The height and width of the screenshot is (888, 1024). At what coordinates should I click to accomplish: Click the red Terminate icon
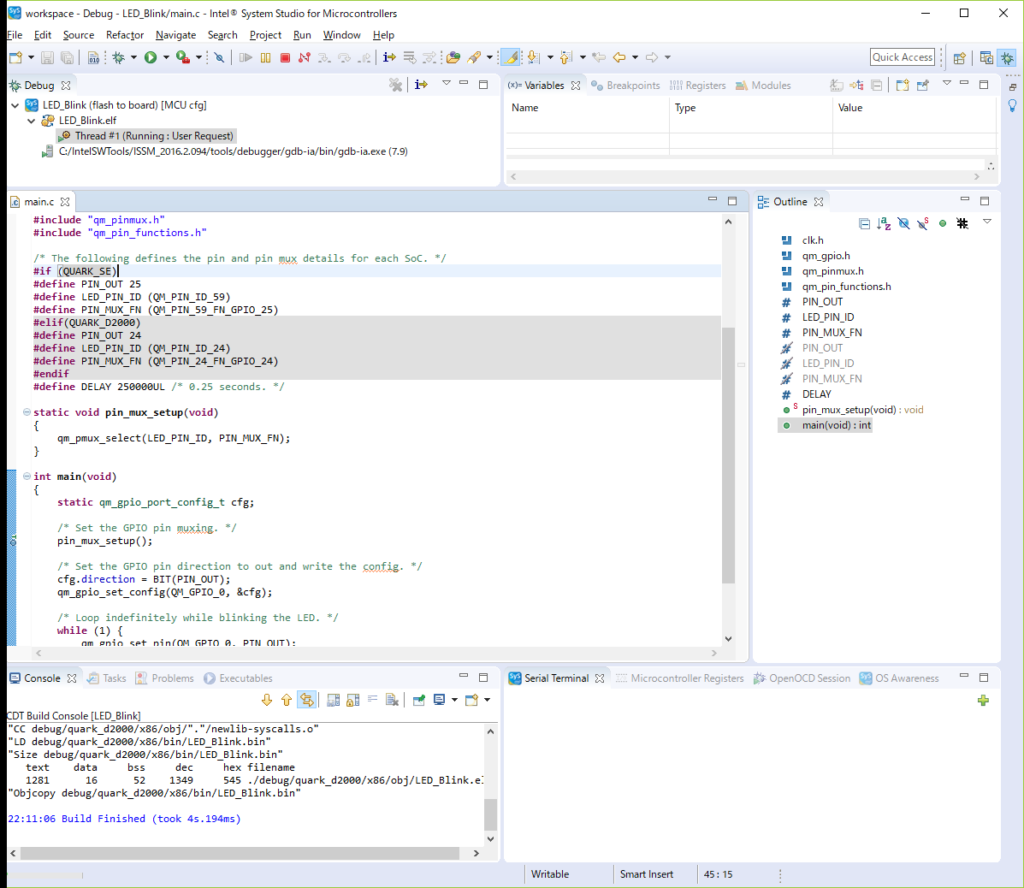[x=285, y=57]
